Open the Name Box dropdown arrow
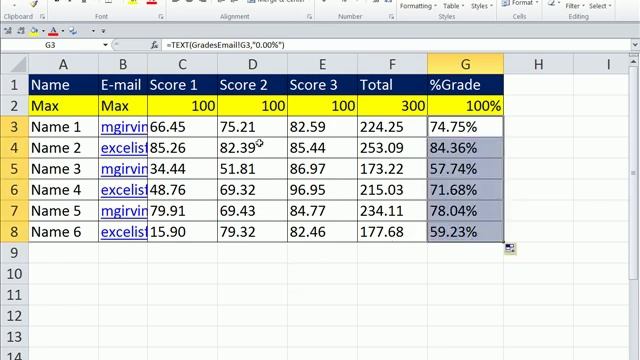The image size is (640, 360). pos(105,45)
